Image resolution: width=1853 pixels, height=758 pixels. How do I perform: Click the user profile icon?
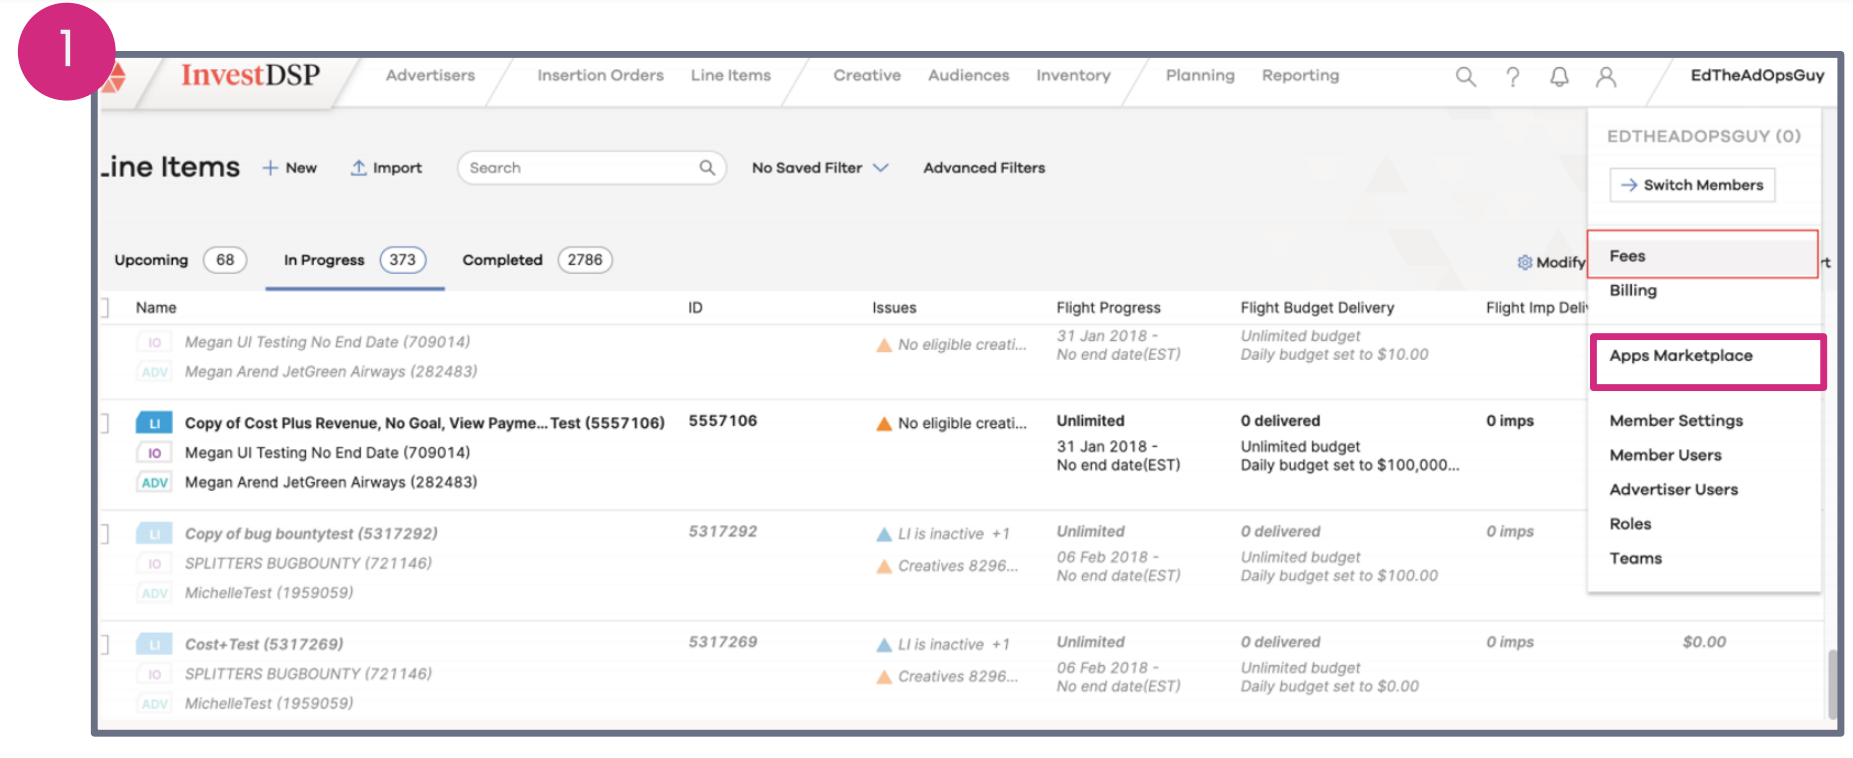[1606, 77]
